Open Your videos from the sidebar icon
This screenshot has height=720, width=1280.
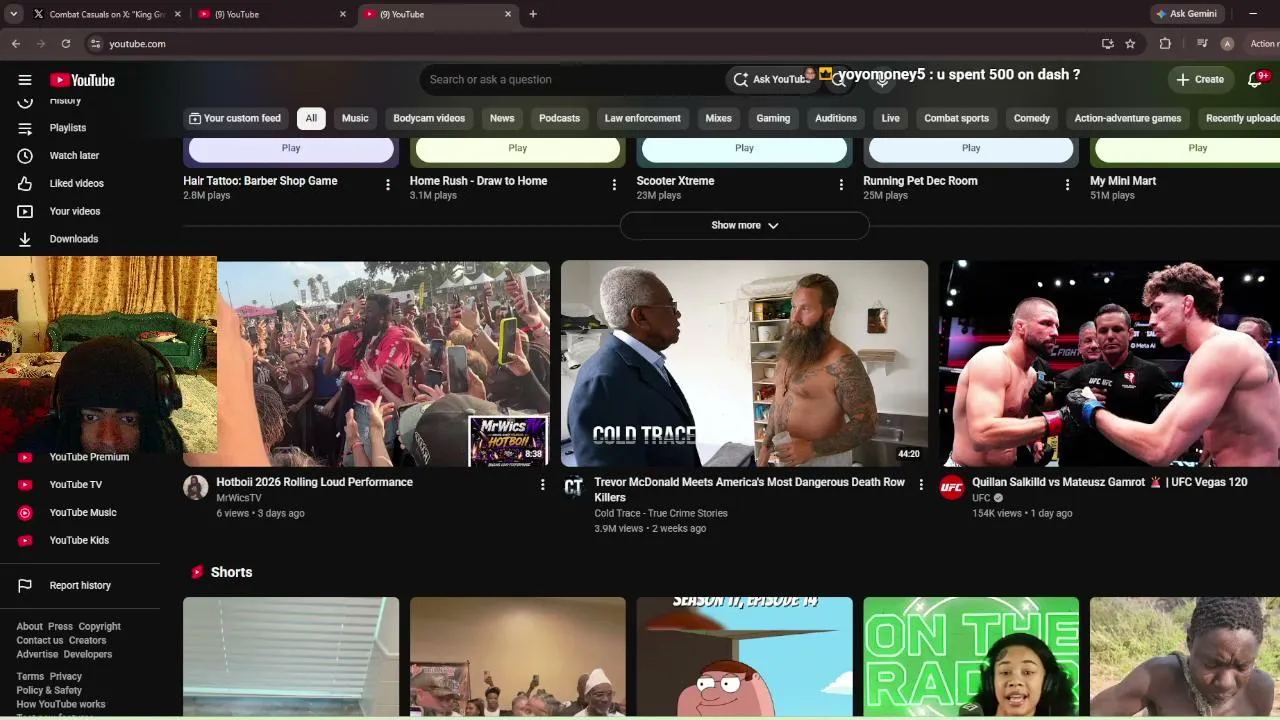(x=25, y=212)
